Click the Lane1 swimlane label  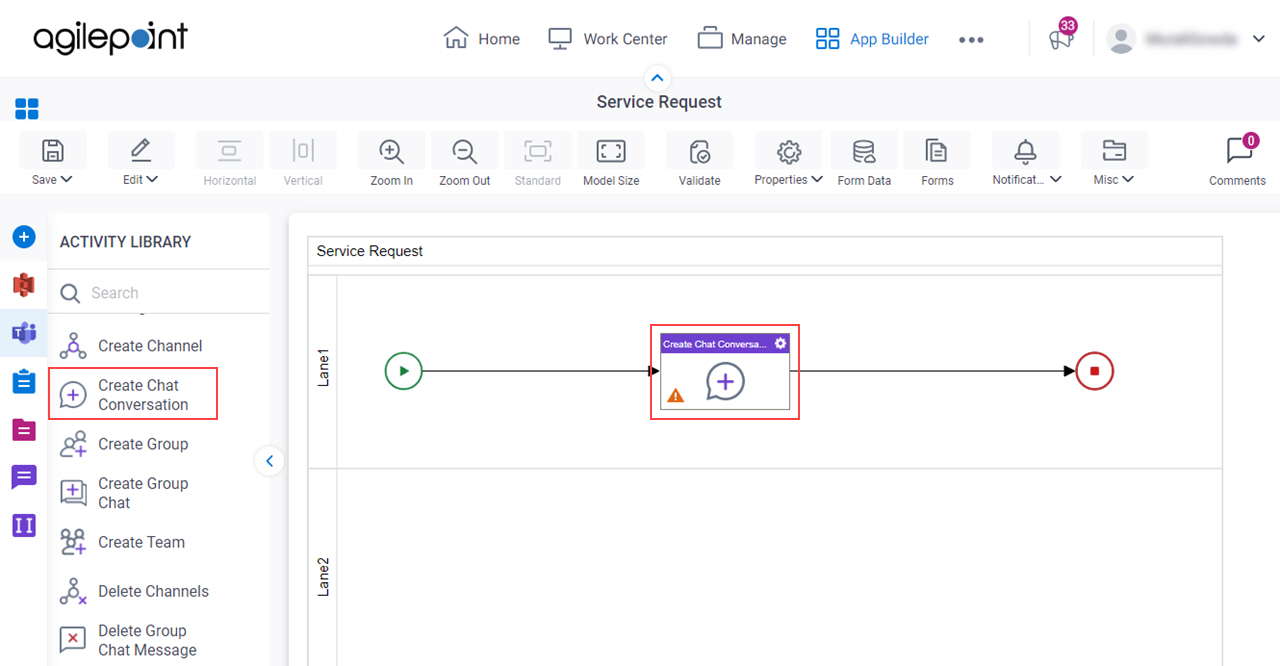(x=323, y=370)
